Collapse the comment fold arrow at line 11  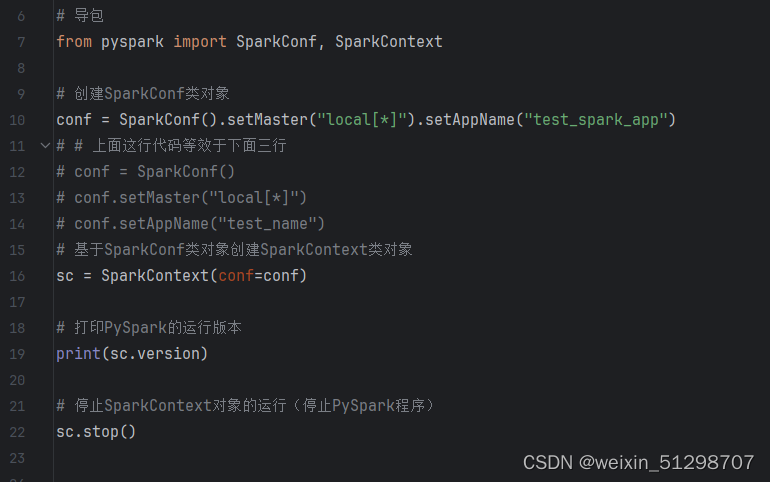pos(45,145)
